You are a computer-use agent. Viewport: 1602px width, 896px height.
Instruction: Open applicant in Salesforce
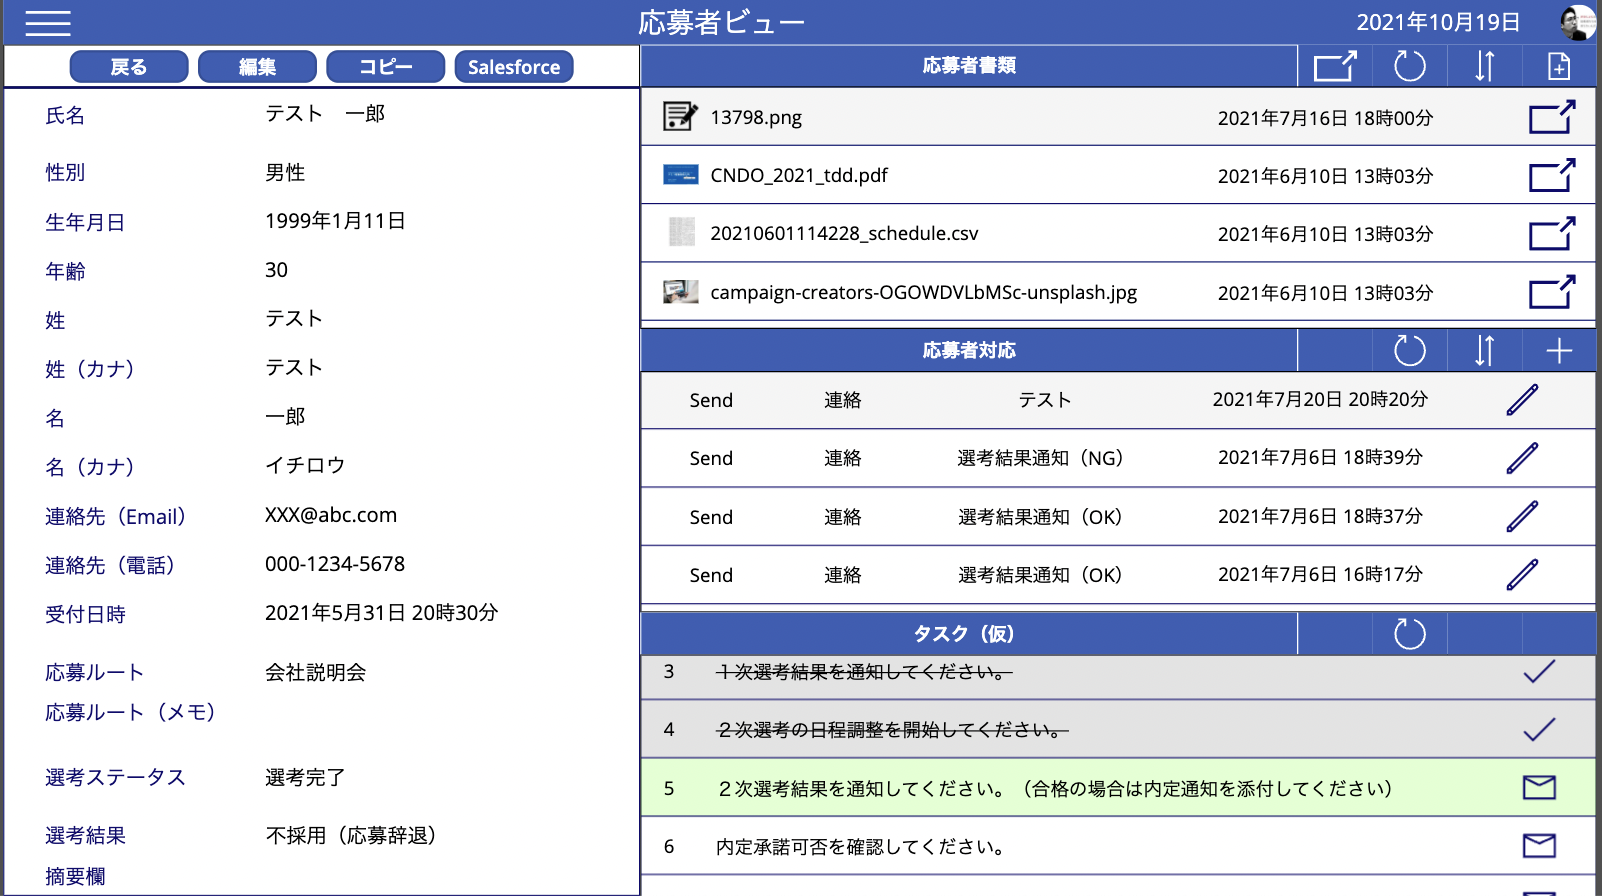click(514, 67)
